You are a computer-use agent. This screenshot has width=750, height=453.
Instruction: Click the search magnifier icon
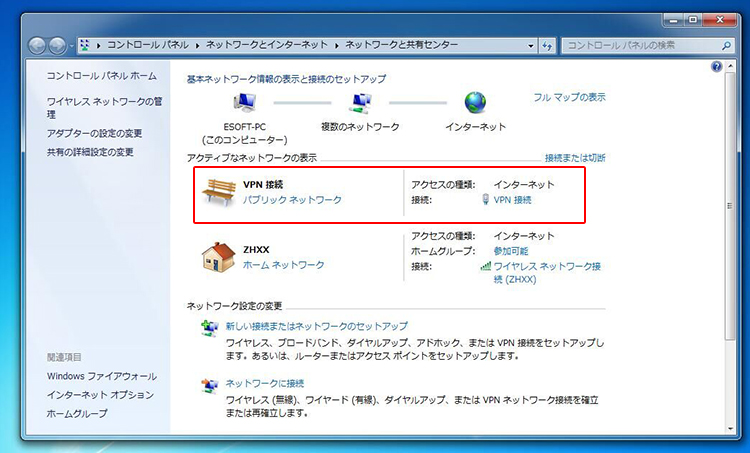pos(726,45)
